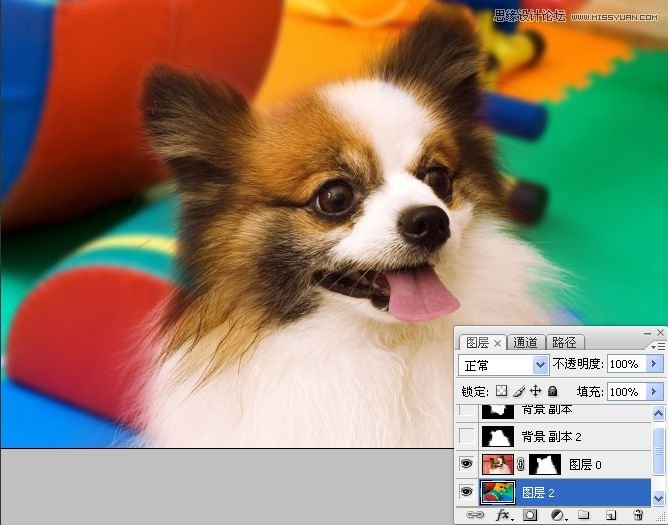The width and height of the screenshot is (668, 525).
Task: Select the 背景 副本 2 thumbnail
Action: (x=498, y=436)
